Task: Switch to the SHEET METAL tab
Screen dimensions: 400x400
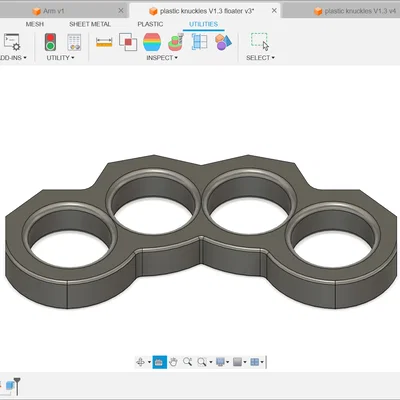Action: pyautogui.click(x=90, y=24)
